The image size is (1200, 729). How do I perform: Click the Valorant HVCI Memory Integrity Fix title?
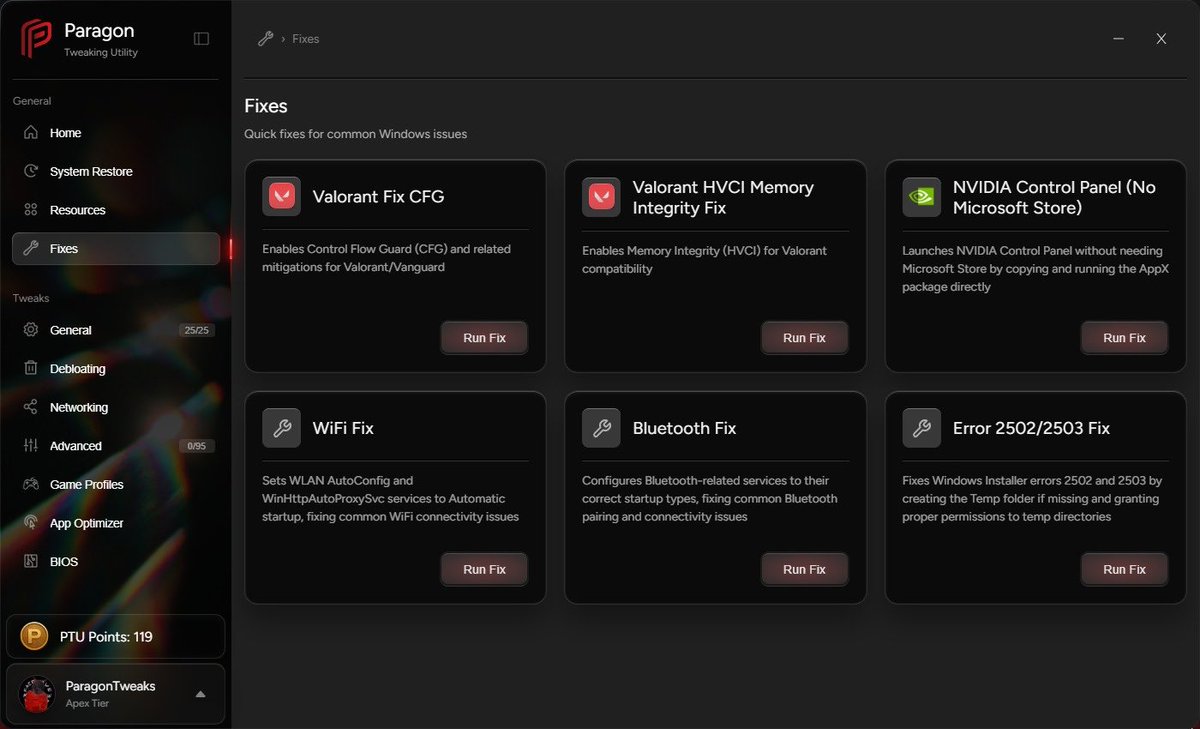pos(723,198)
